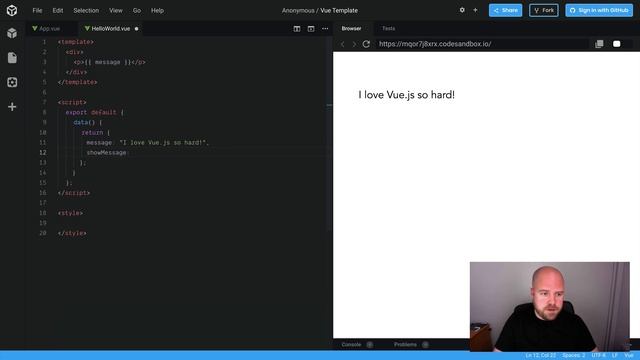Click LF line ending in status bar
Screen dimensions: 640x360
click(x=615, y=355)
